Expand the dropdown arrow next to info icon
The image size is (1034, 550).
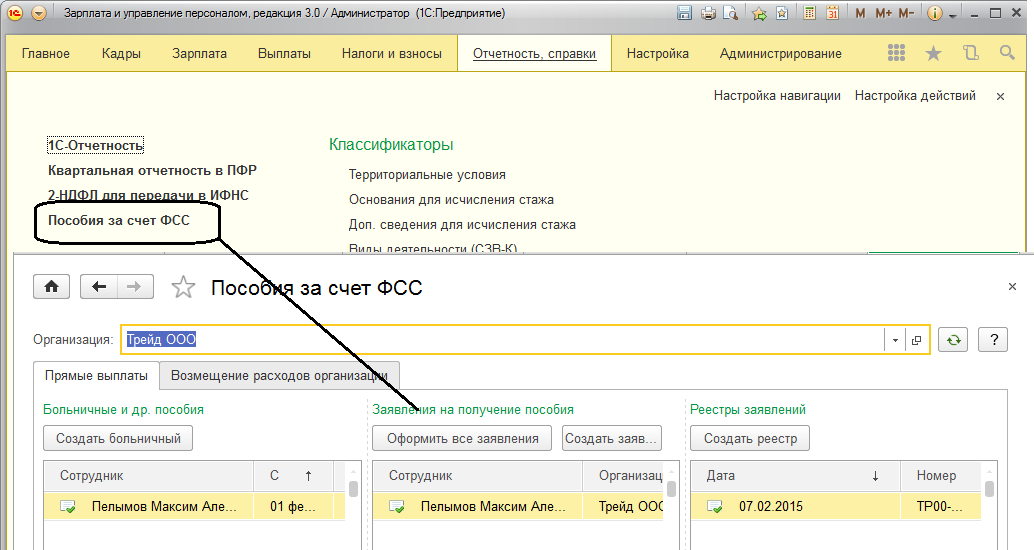(952, 16)
